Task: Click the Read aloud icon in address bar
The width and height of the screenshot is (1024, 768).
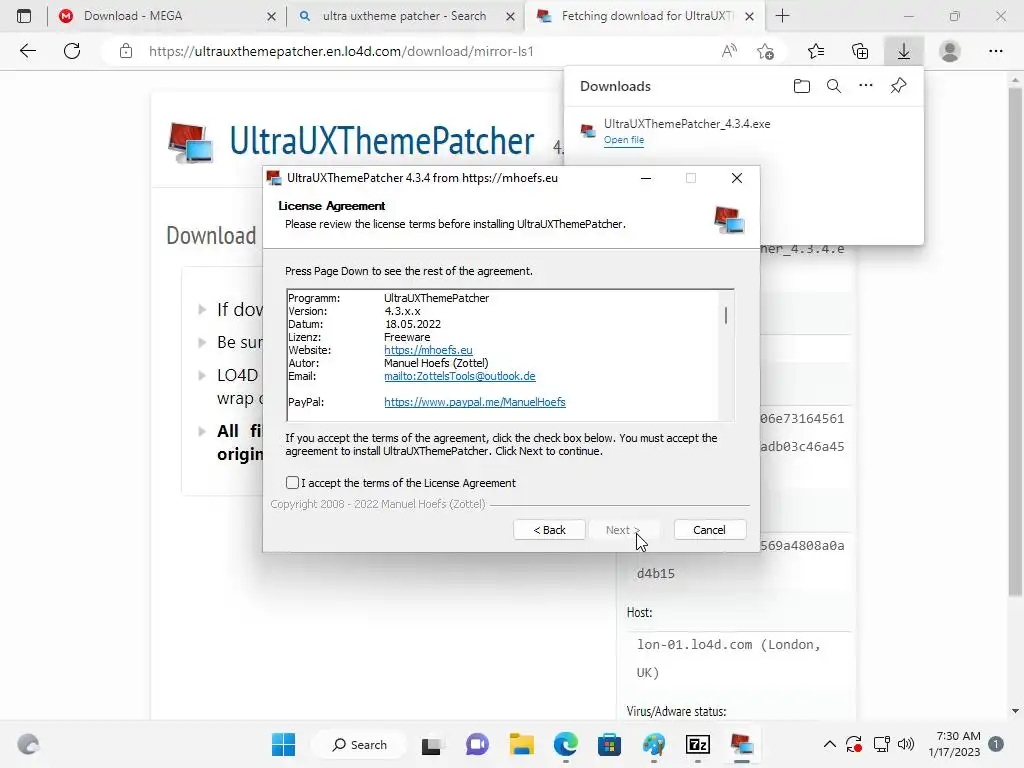Action: click(729, 51)
